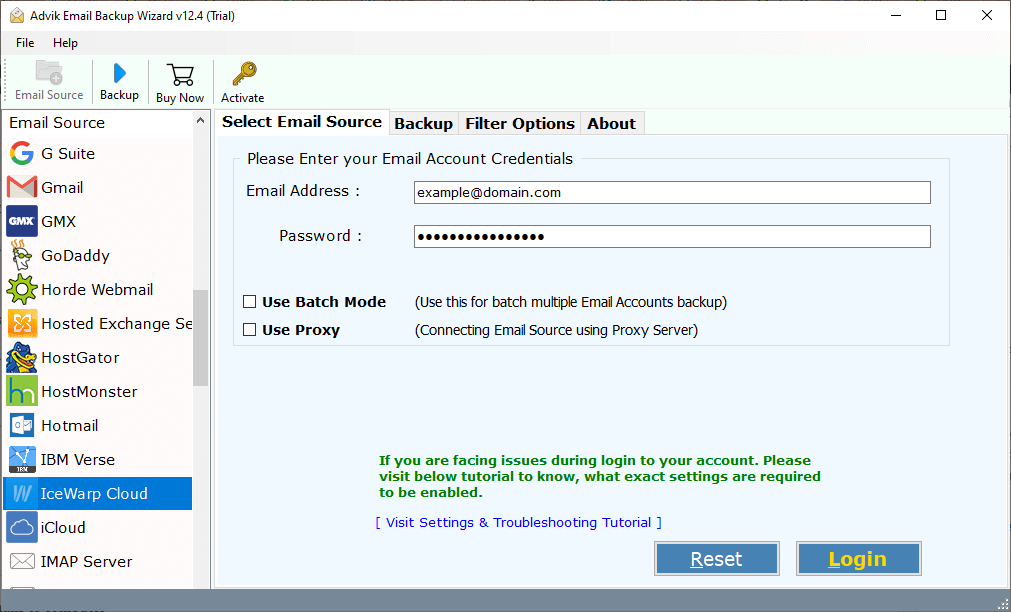Switch to the Backup tab
Image resolution: width=1011 pixels, height=612 pixels.
click(x=423, y=123)
